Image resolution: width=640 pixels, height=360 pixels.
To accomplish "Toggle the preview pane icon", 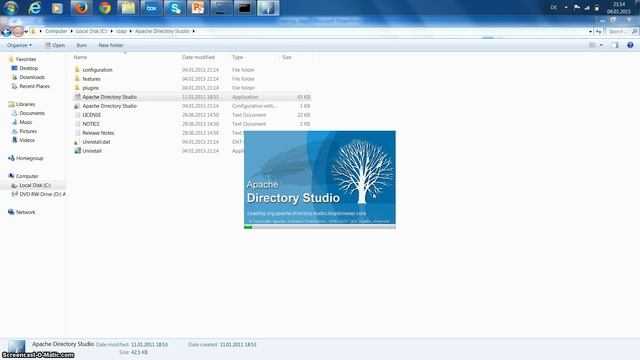I will (x=615, y=45).
